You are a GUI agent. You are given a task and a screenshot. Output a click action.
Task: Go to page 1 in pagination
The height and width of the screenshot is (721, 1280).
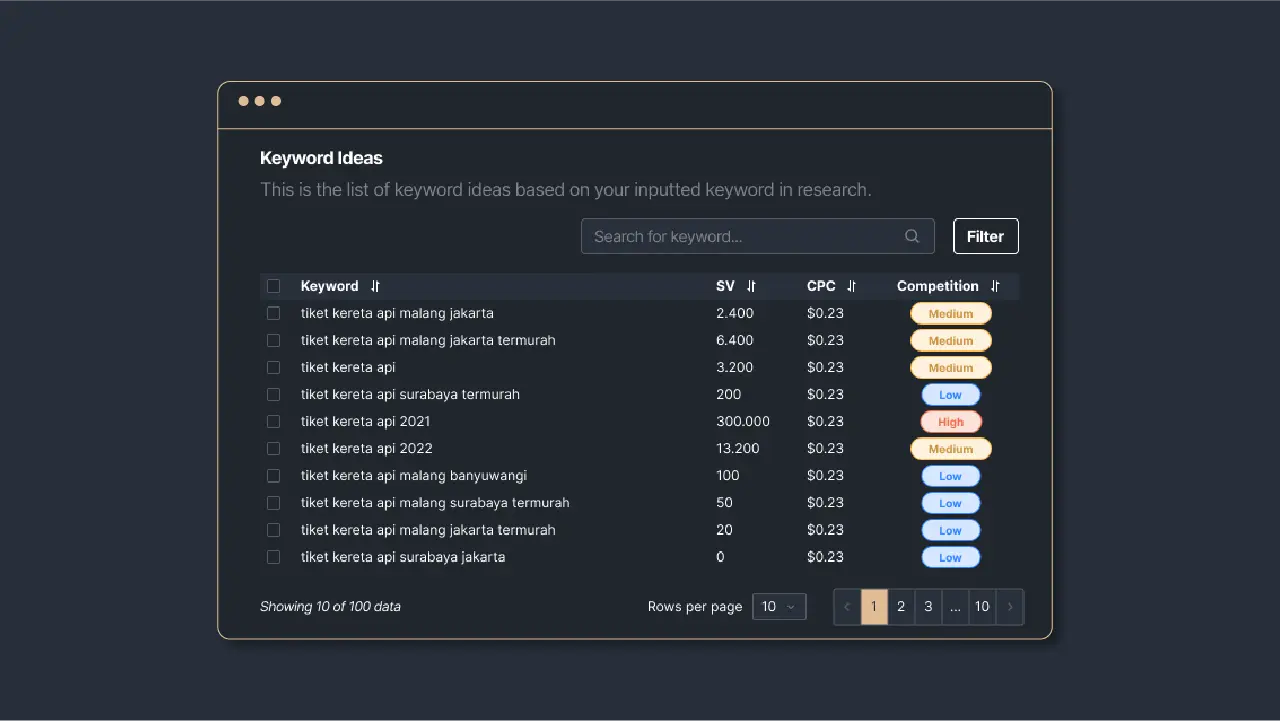click(874, 606)
